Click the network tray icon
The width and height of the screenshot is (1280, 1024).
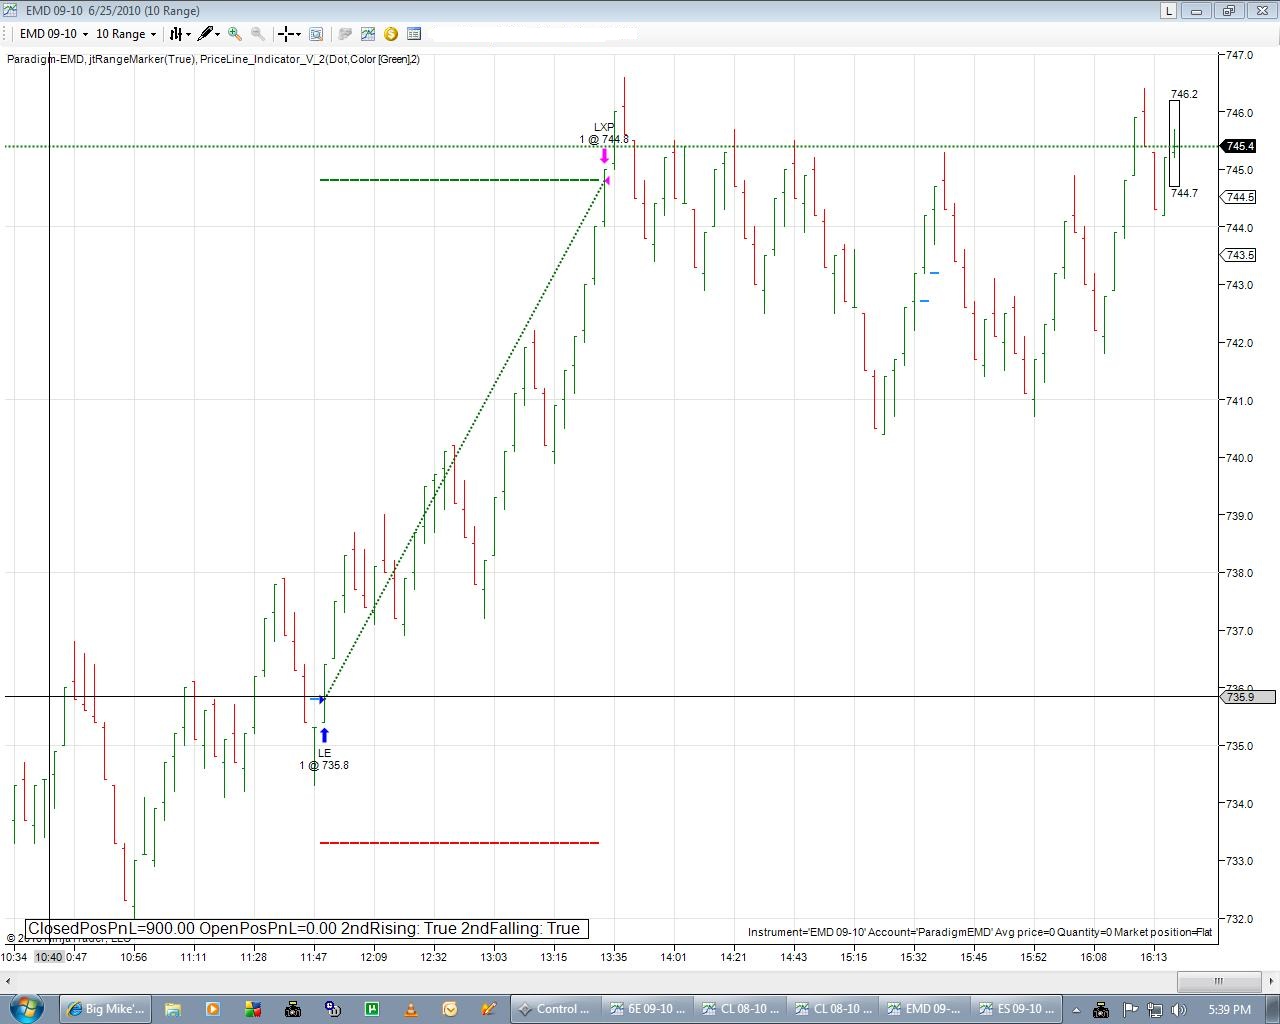1155,1009
